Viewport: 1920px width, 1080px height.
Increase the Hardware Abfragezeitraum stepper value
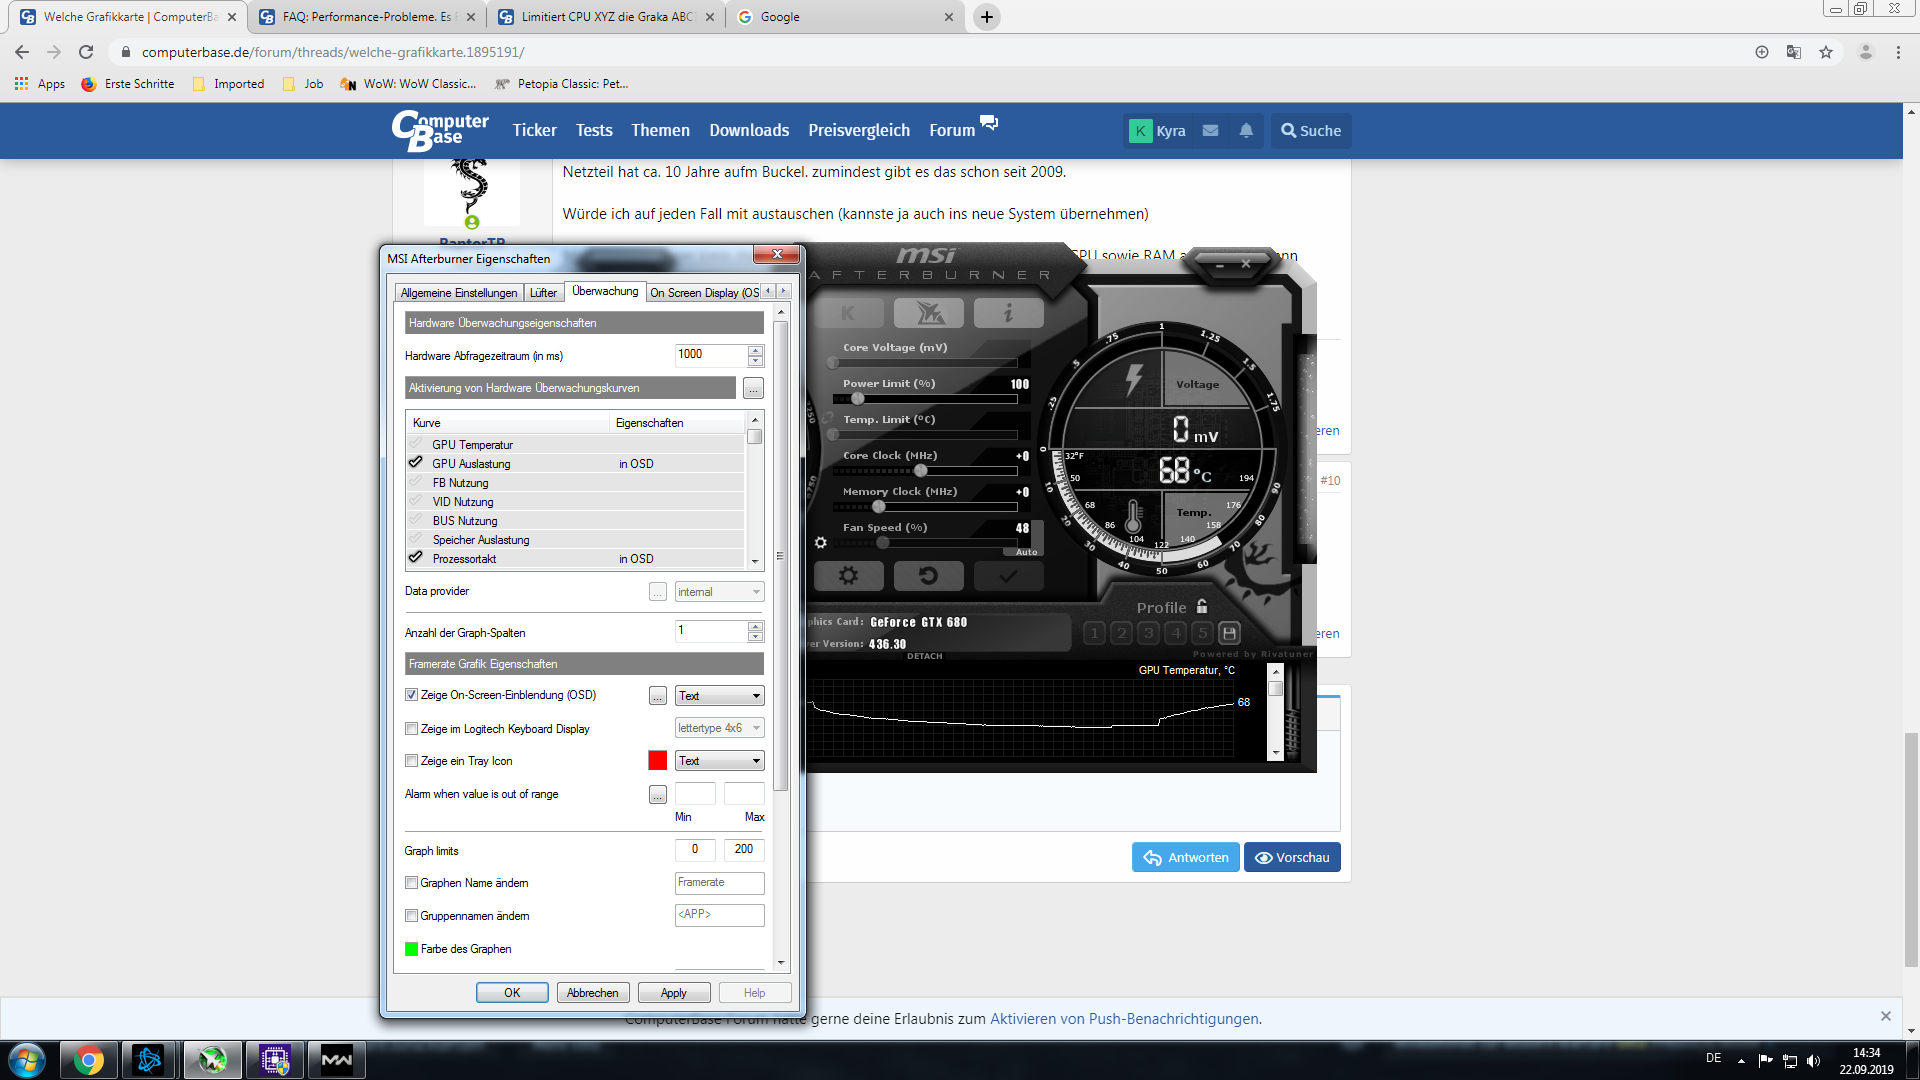click(756, 350)
